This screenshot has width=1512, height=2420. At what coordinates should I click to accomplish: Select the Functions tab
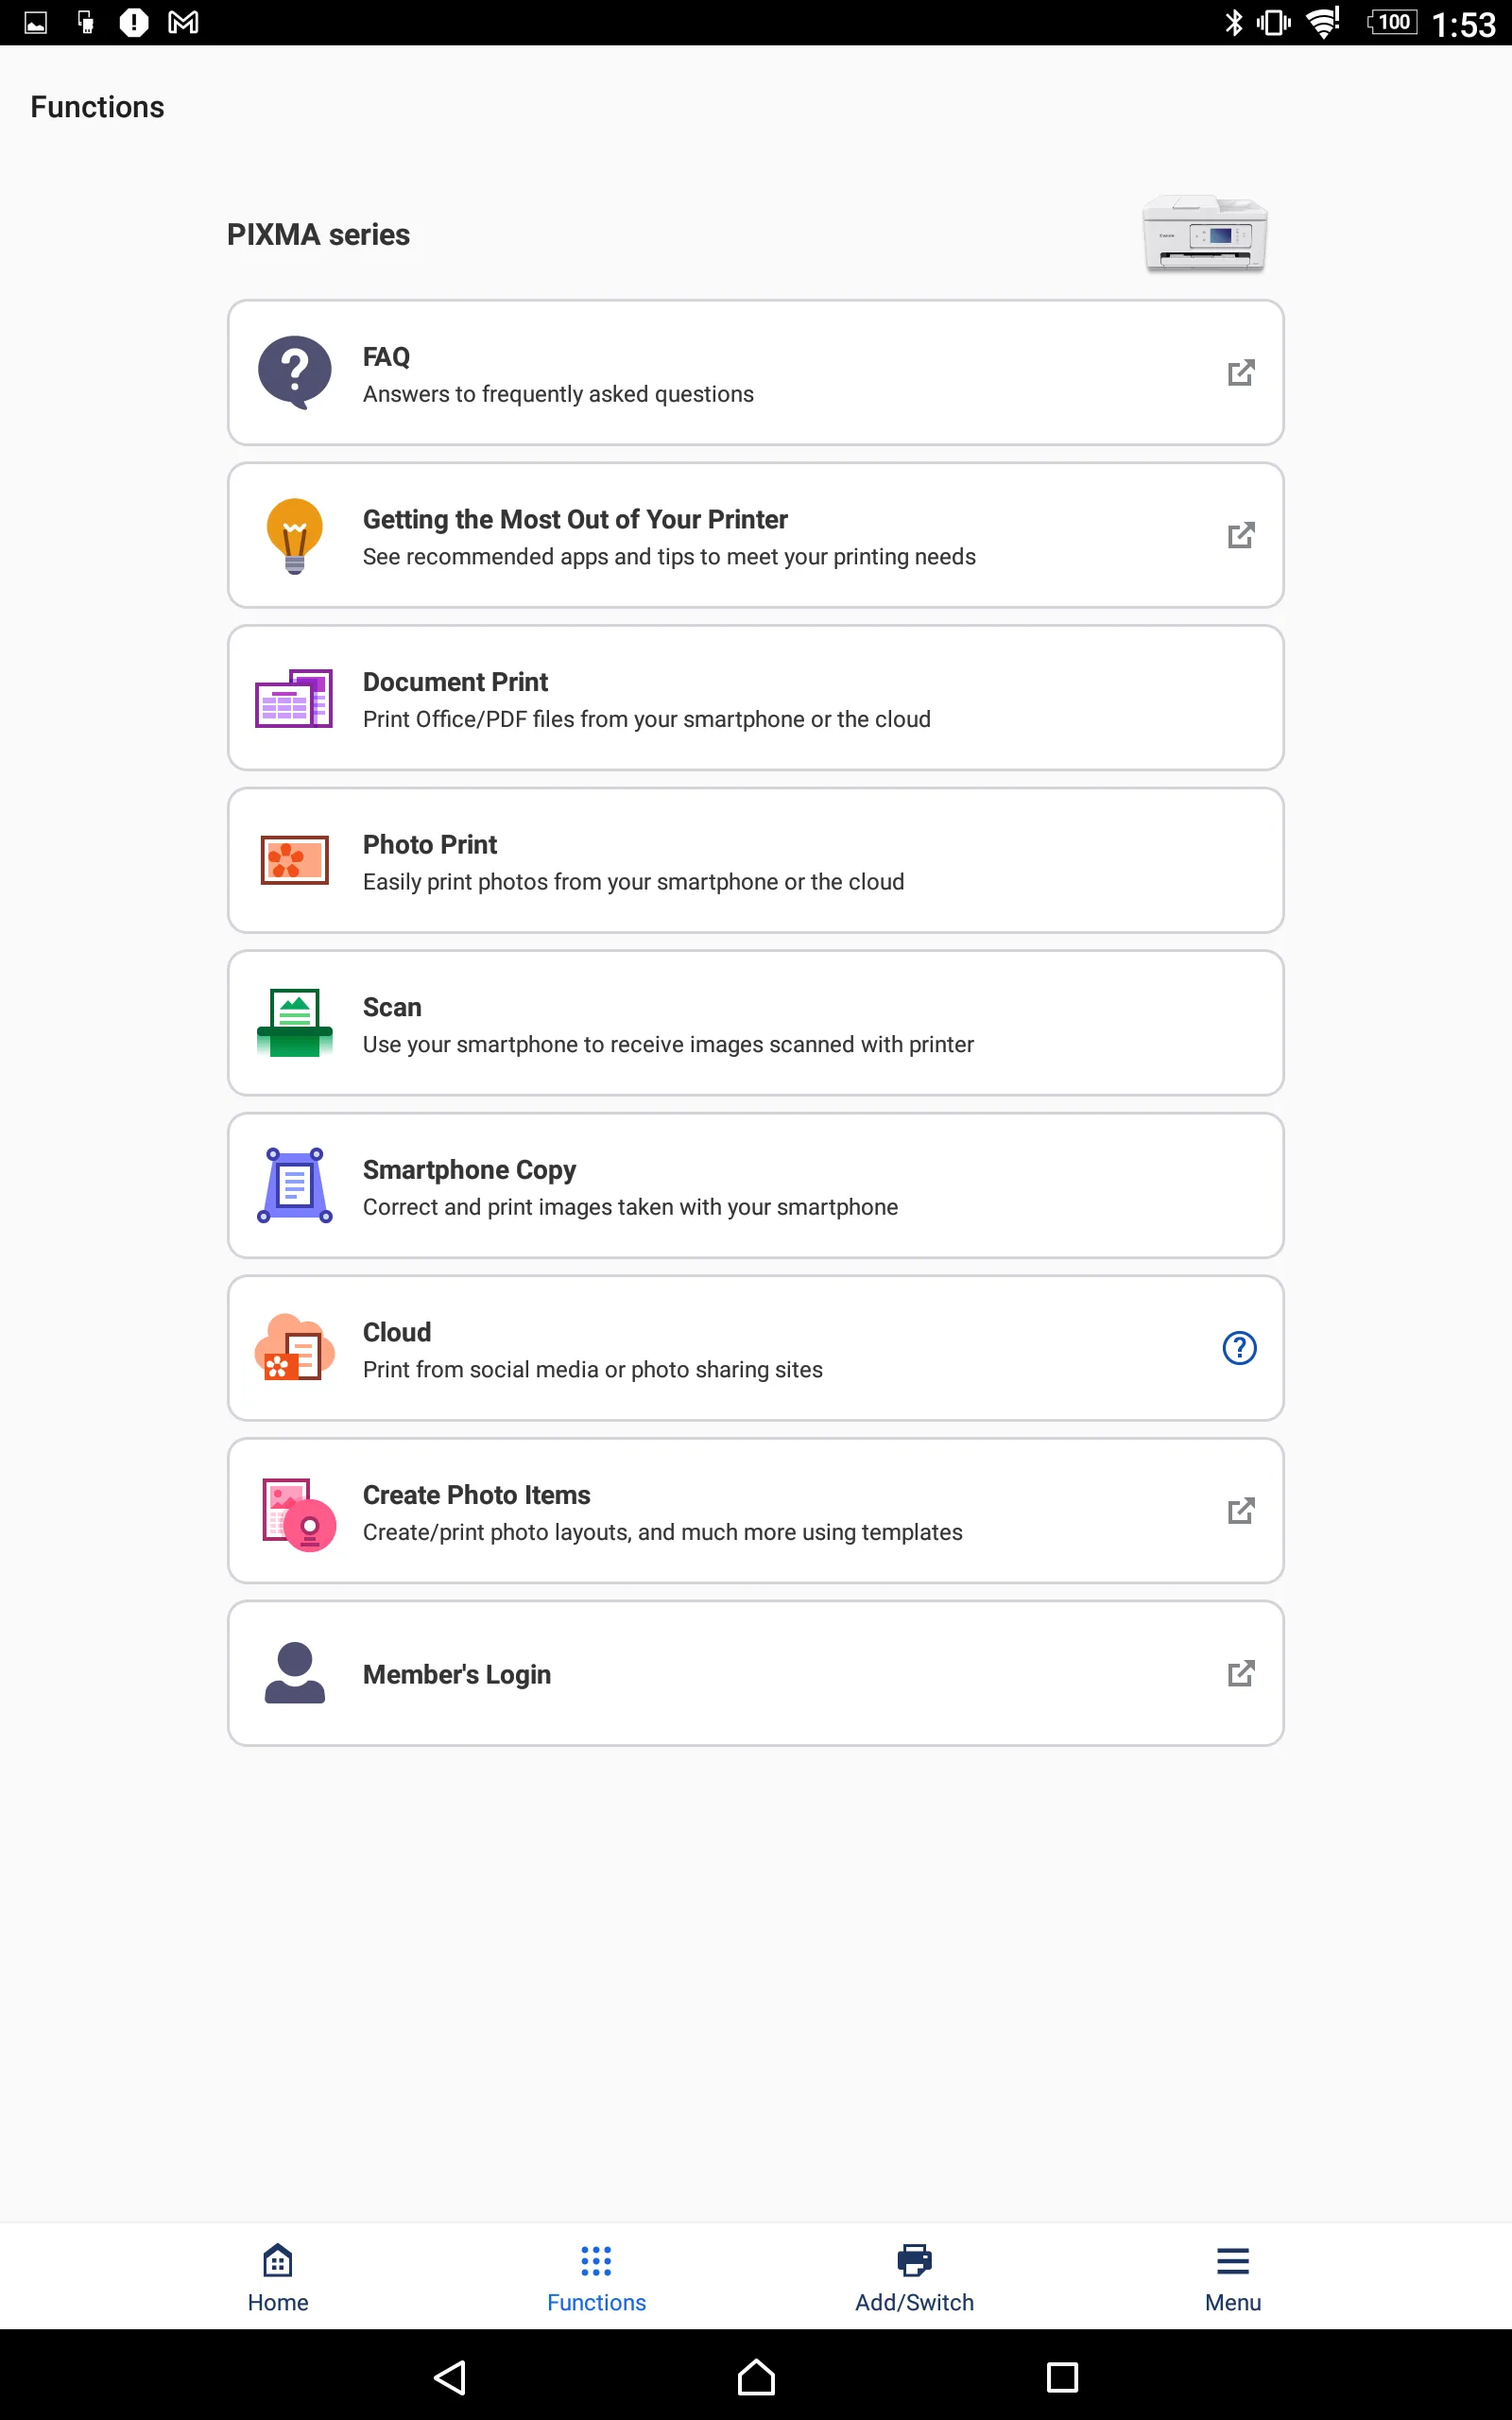tap(596, 2277)
